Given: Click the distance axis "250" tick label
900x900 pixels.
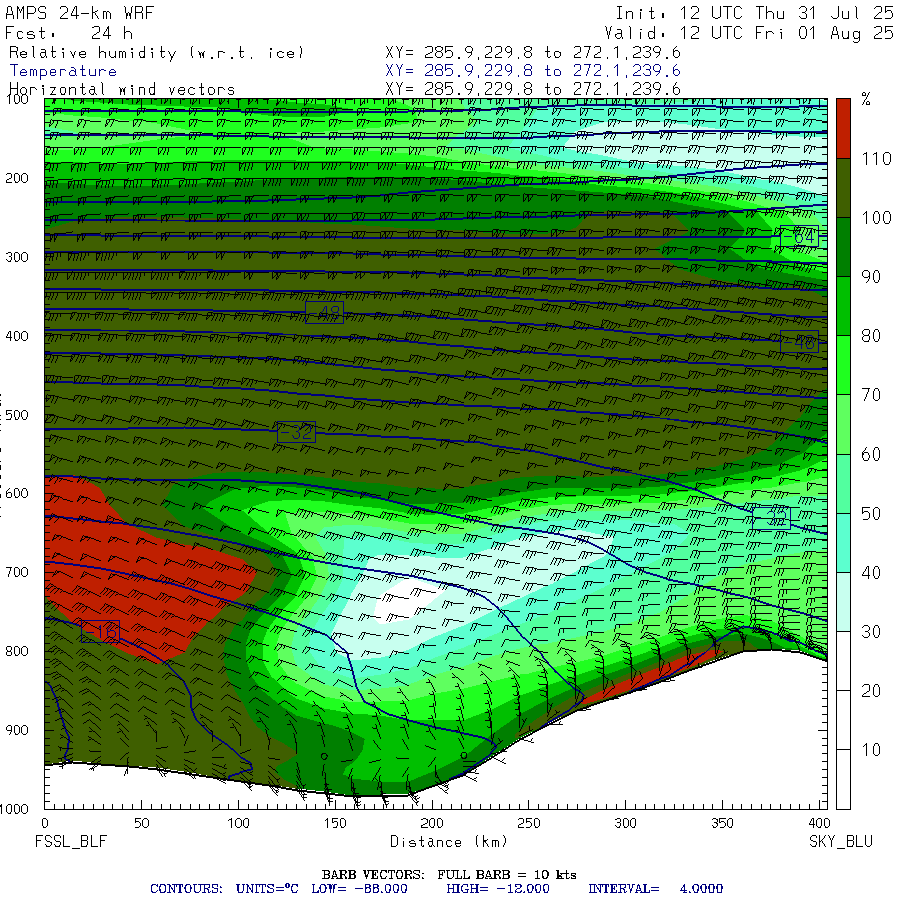Looking at the screenshot, I should click(x=529, y=823).
